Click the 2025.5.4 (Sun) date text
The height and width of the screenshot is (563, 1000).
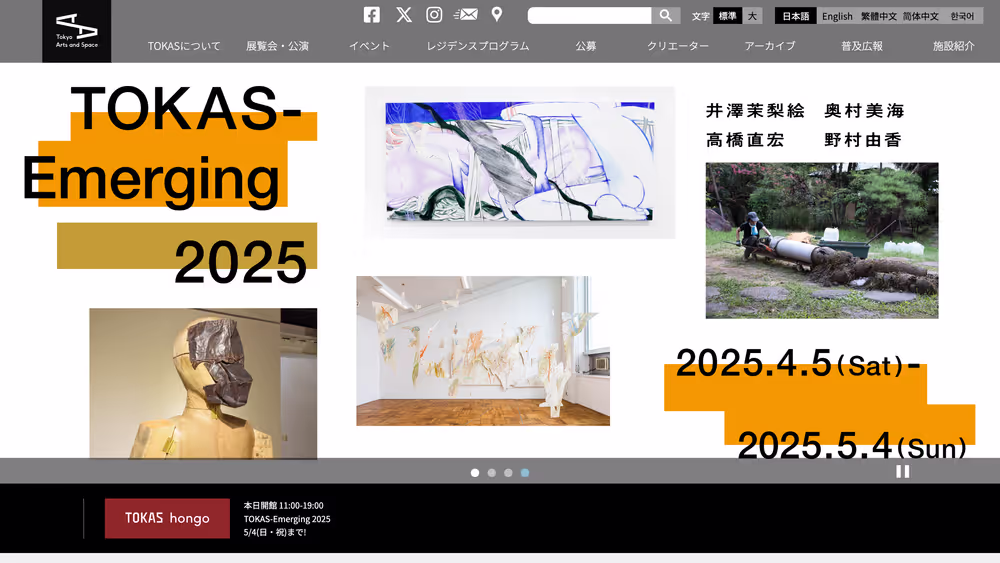point(852,445)
